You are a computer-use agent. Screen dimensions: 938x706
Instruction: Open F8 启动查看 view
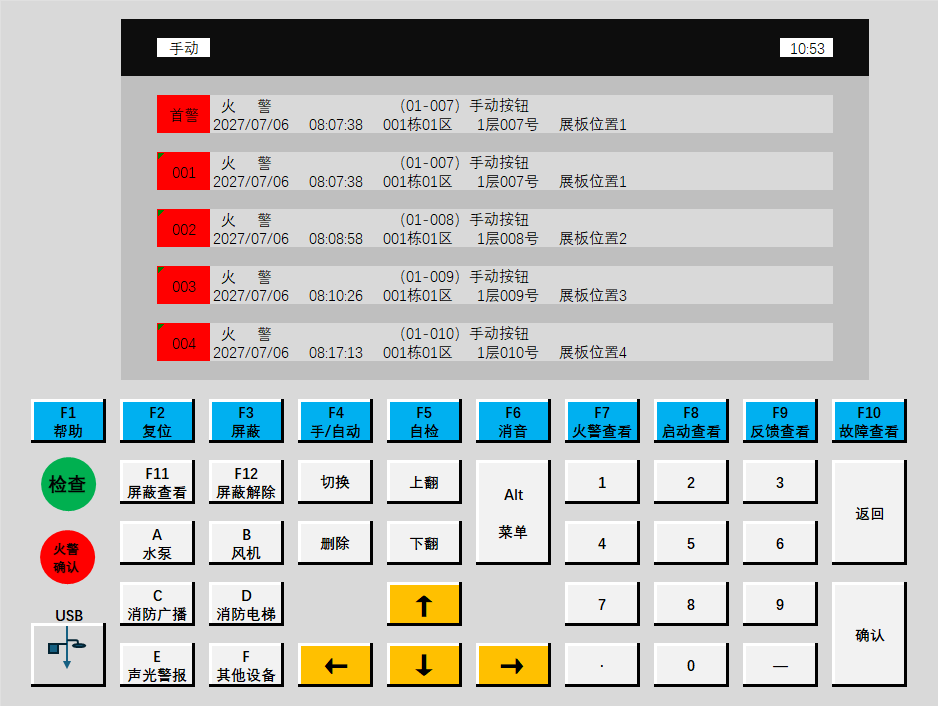[x=691, y=422]
